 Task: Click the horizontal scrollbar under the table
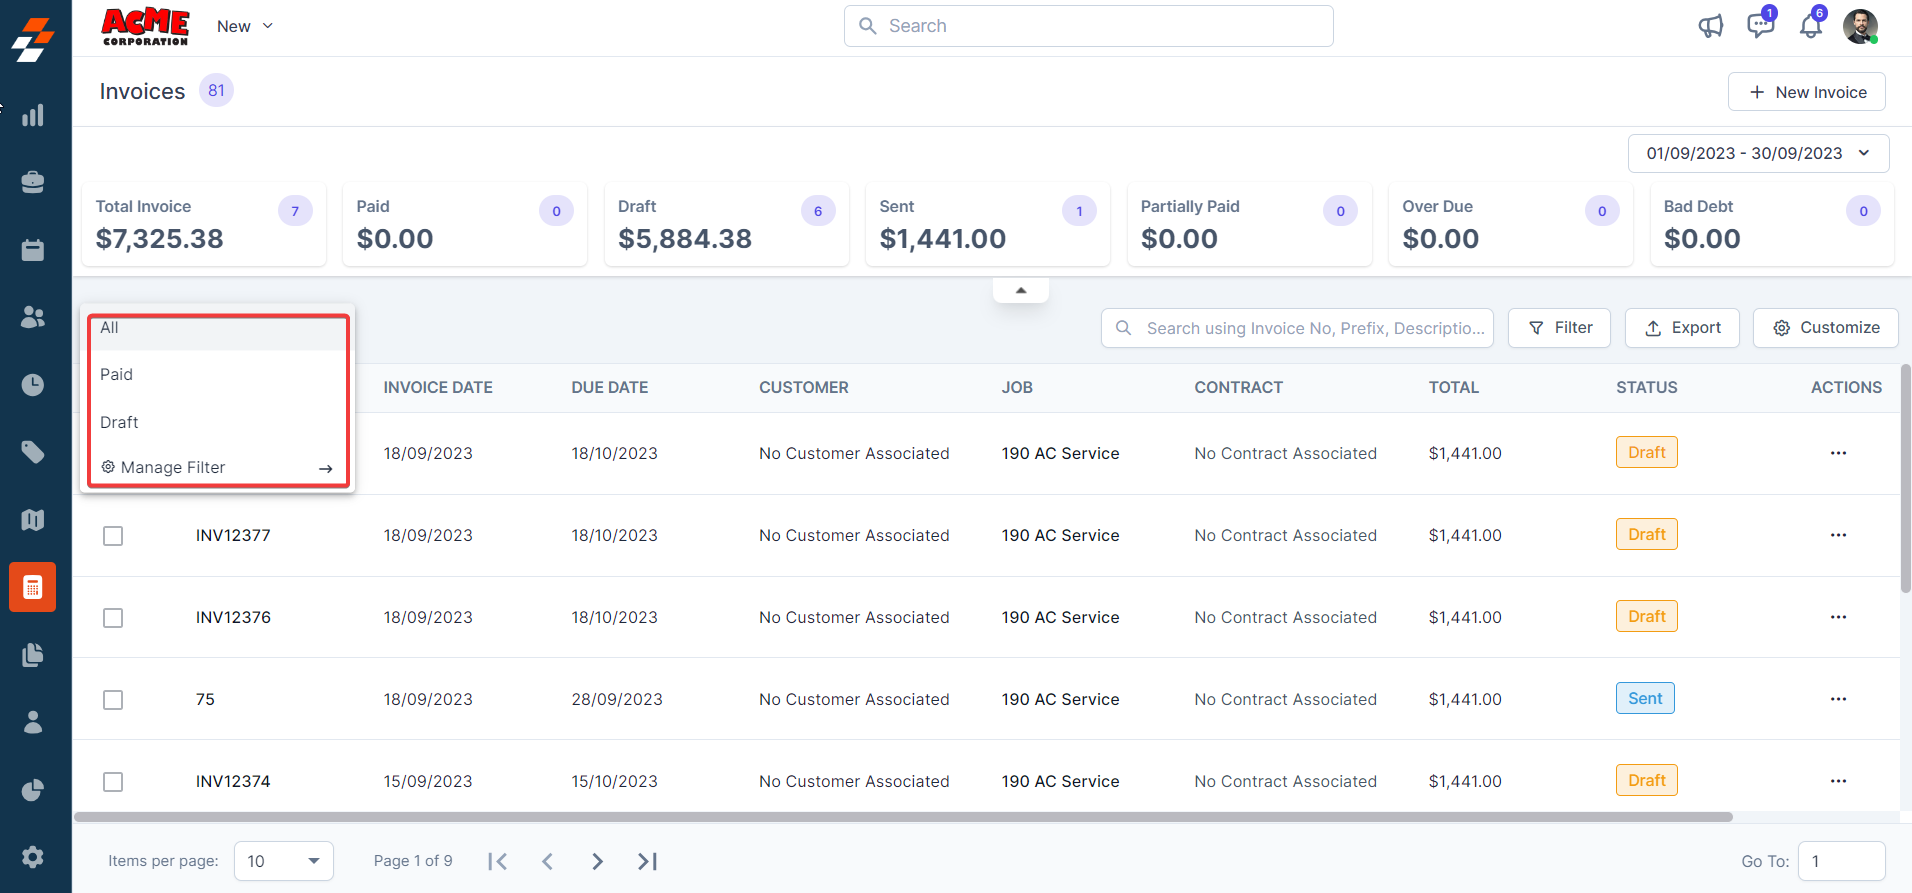[x=900, y=817]
